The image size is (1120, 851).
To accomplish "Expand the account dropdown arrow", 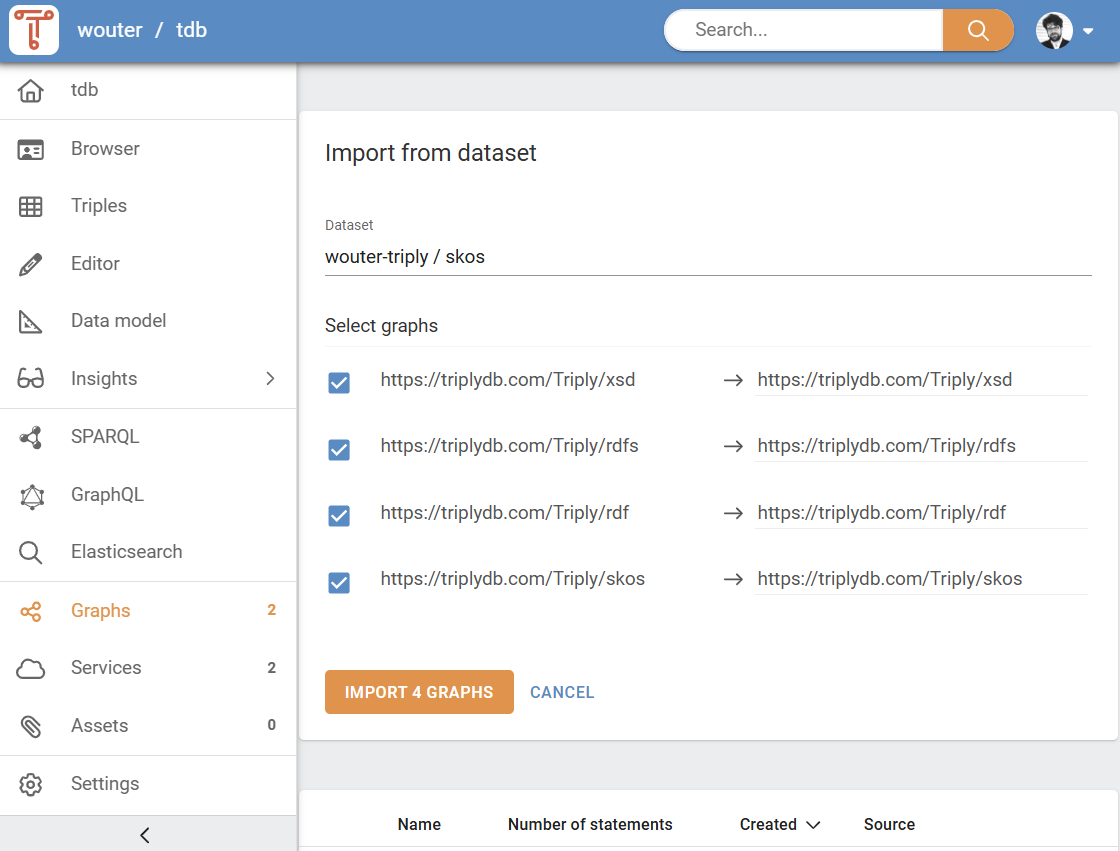I will click(x=1088, y=31).
